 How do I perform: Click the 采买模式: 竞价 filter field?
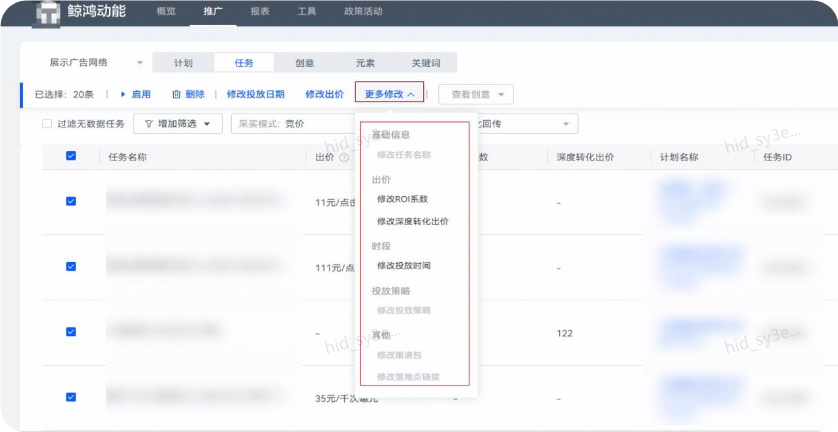pos(294,124)
